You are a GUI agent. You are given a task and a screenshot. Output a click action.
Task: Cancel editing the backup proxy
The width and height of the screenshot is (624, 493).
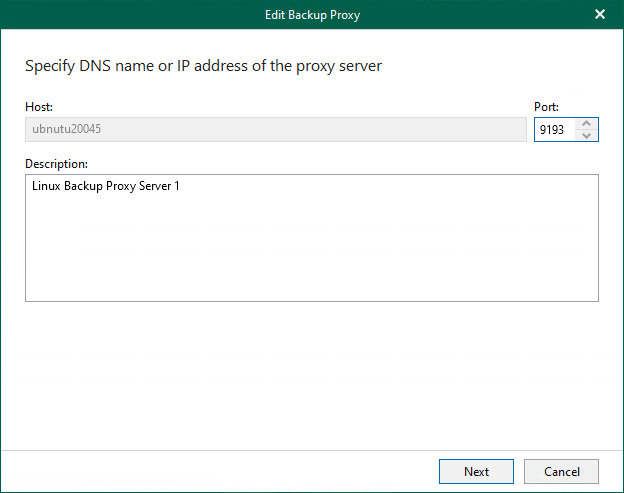point(561,471)
